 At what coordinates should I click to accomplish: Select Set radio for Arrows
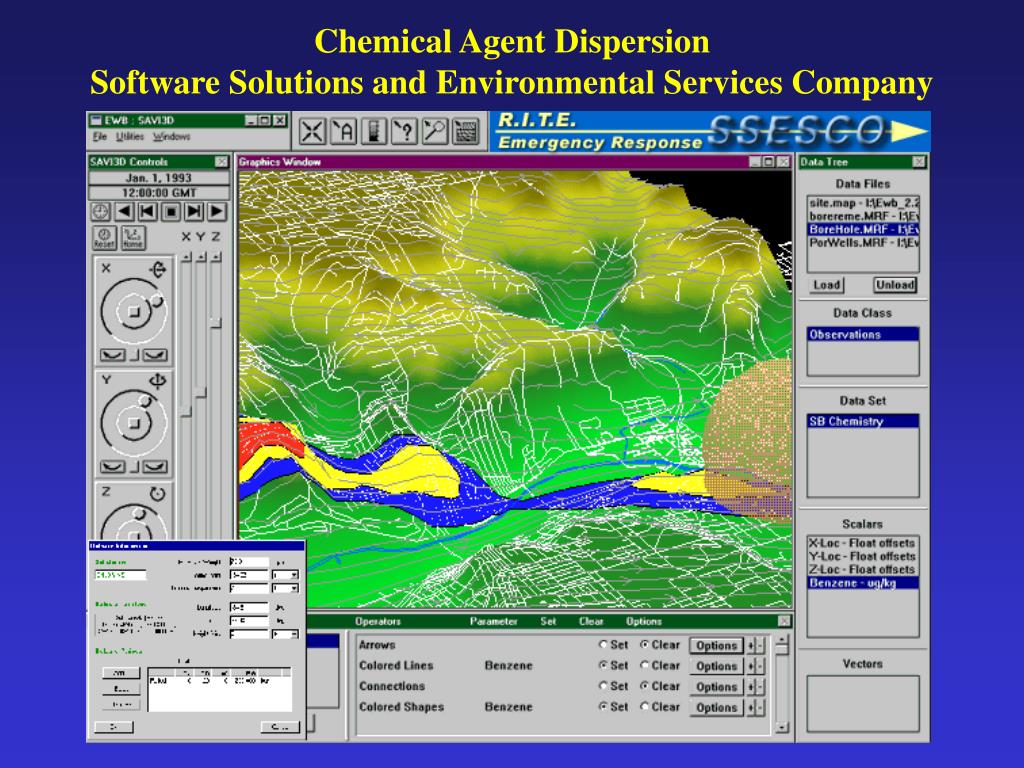(603, 645)
